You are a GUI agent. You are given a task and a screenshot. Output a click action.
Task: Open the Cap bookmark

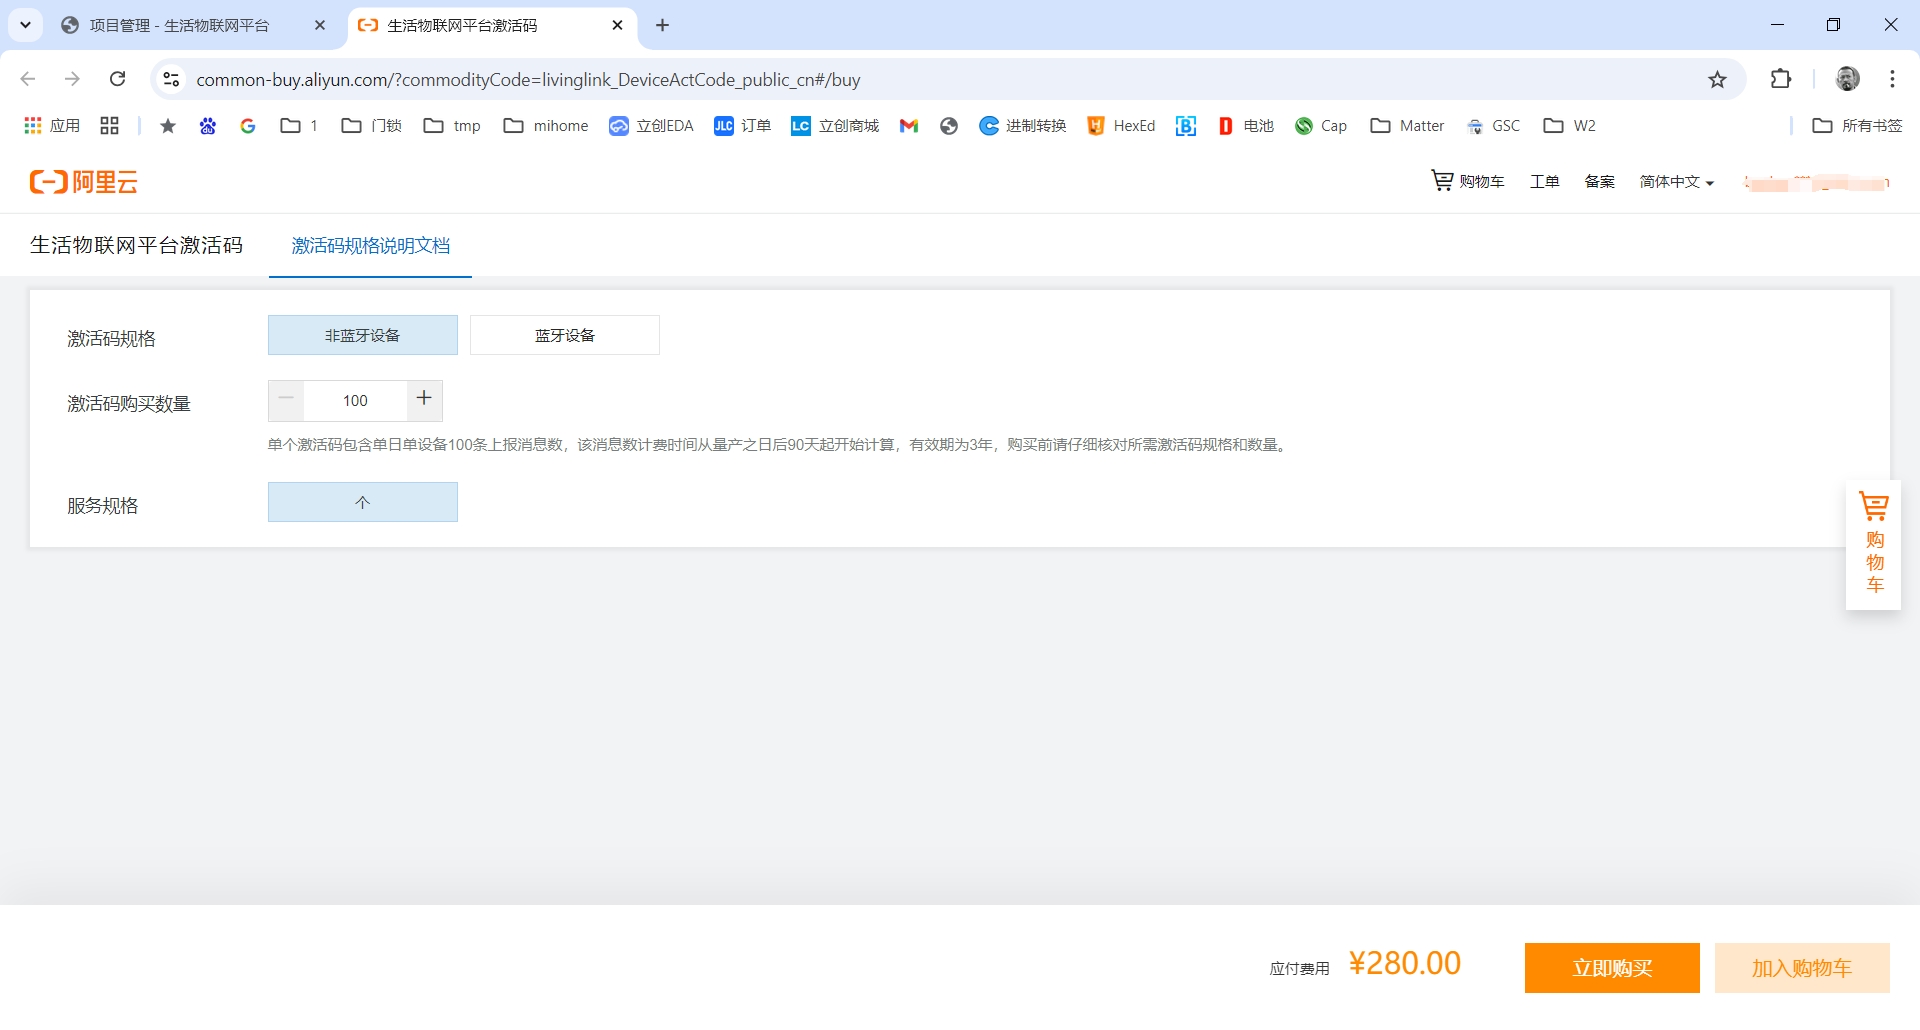pyautogui.click(x=1321, y=125)
